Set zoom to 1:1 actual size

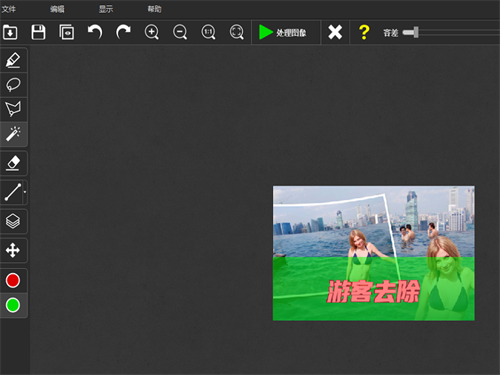pos(208,32)
